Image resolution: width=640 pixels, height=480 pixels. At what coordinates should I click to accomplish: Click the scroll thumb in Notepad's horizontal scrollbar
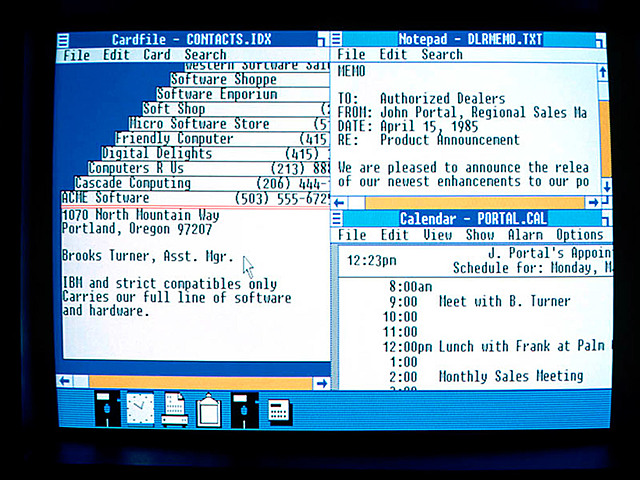pos(356,202)
